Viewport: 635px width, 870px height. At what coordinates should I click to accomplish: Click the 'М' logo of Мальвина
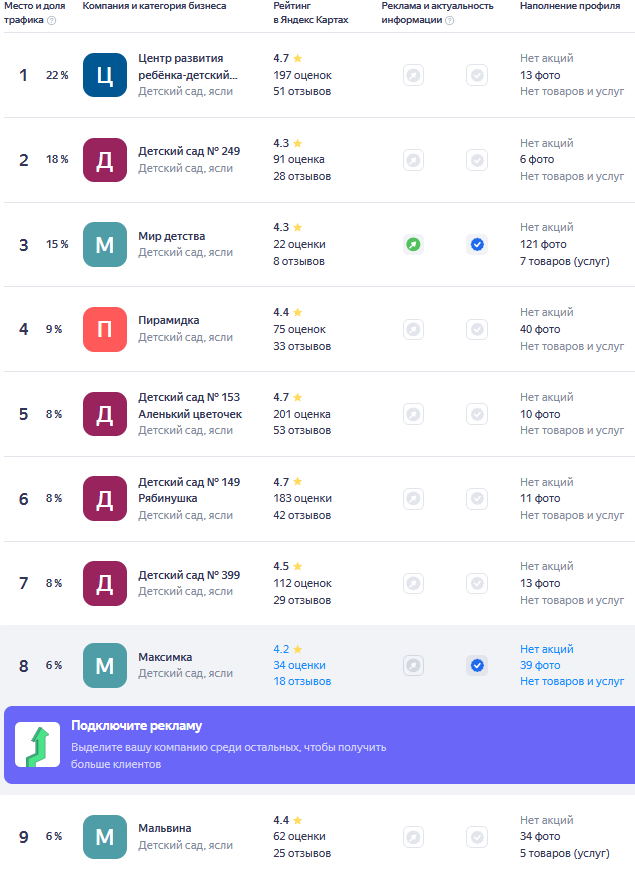pyautogui.click(x=105, y=837)
